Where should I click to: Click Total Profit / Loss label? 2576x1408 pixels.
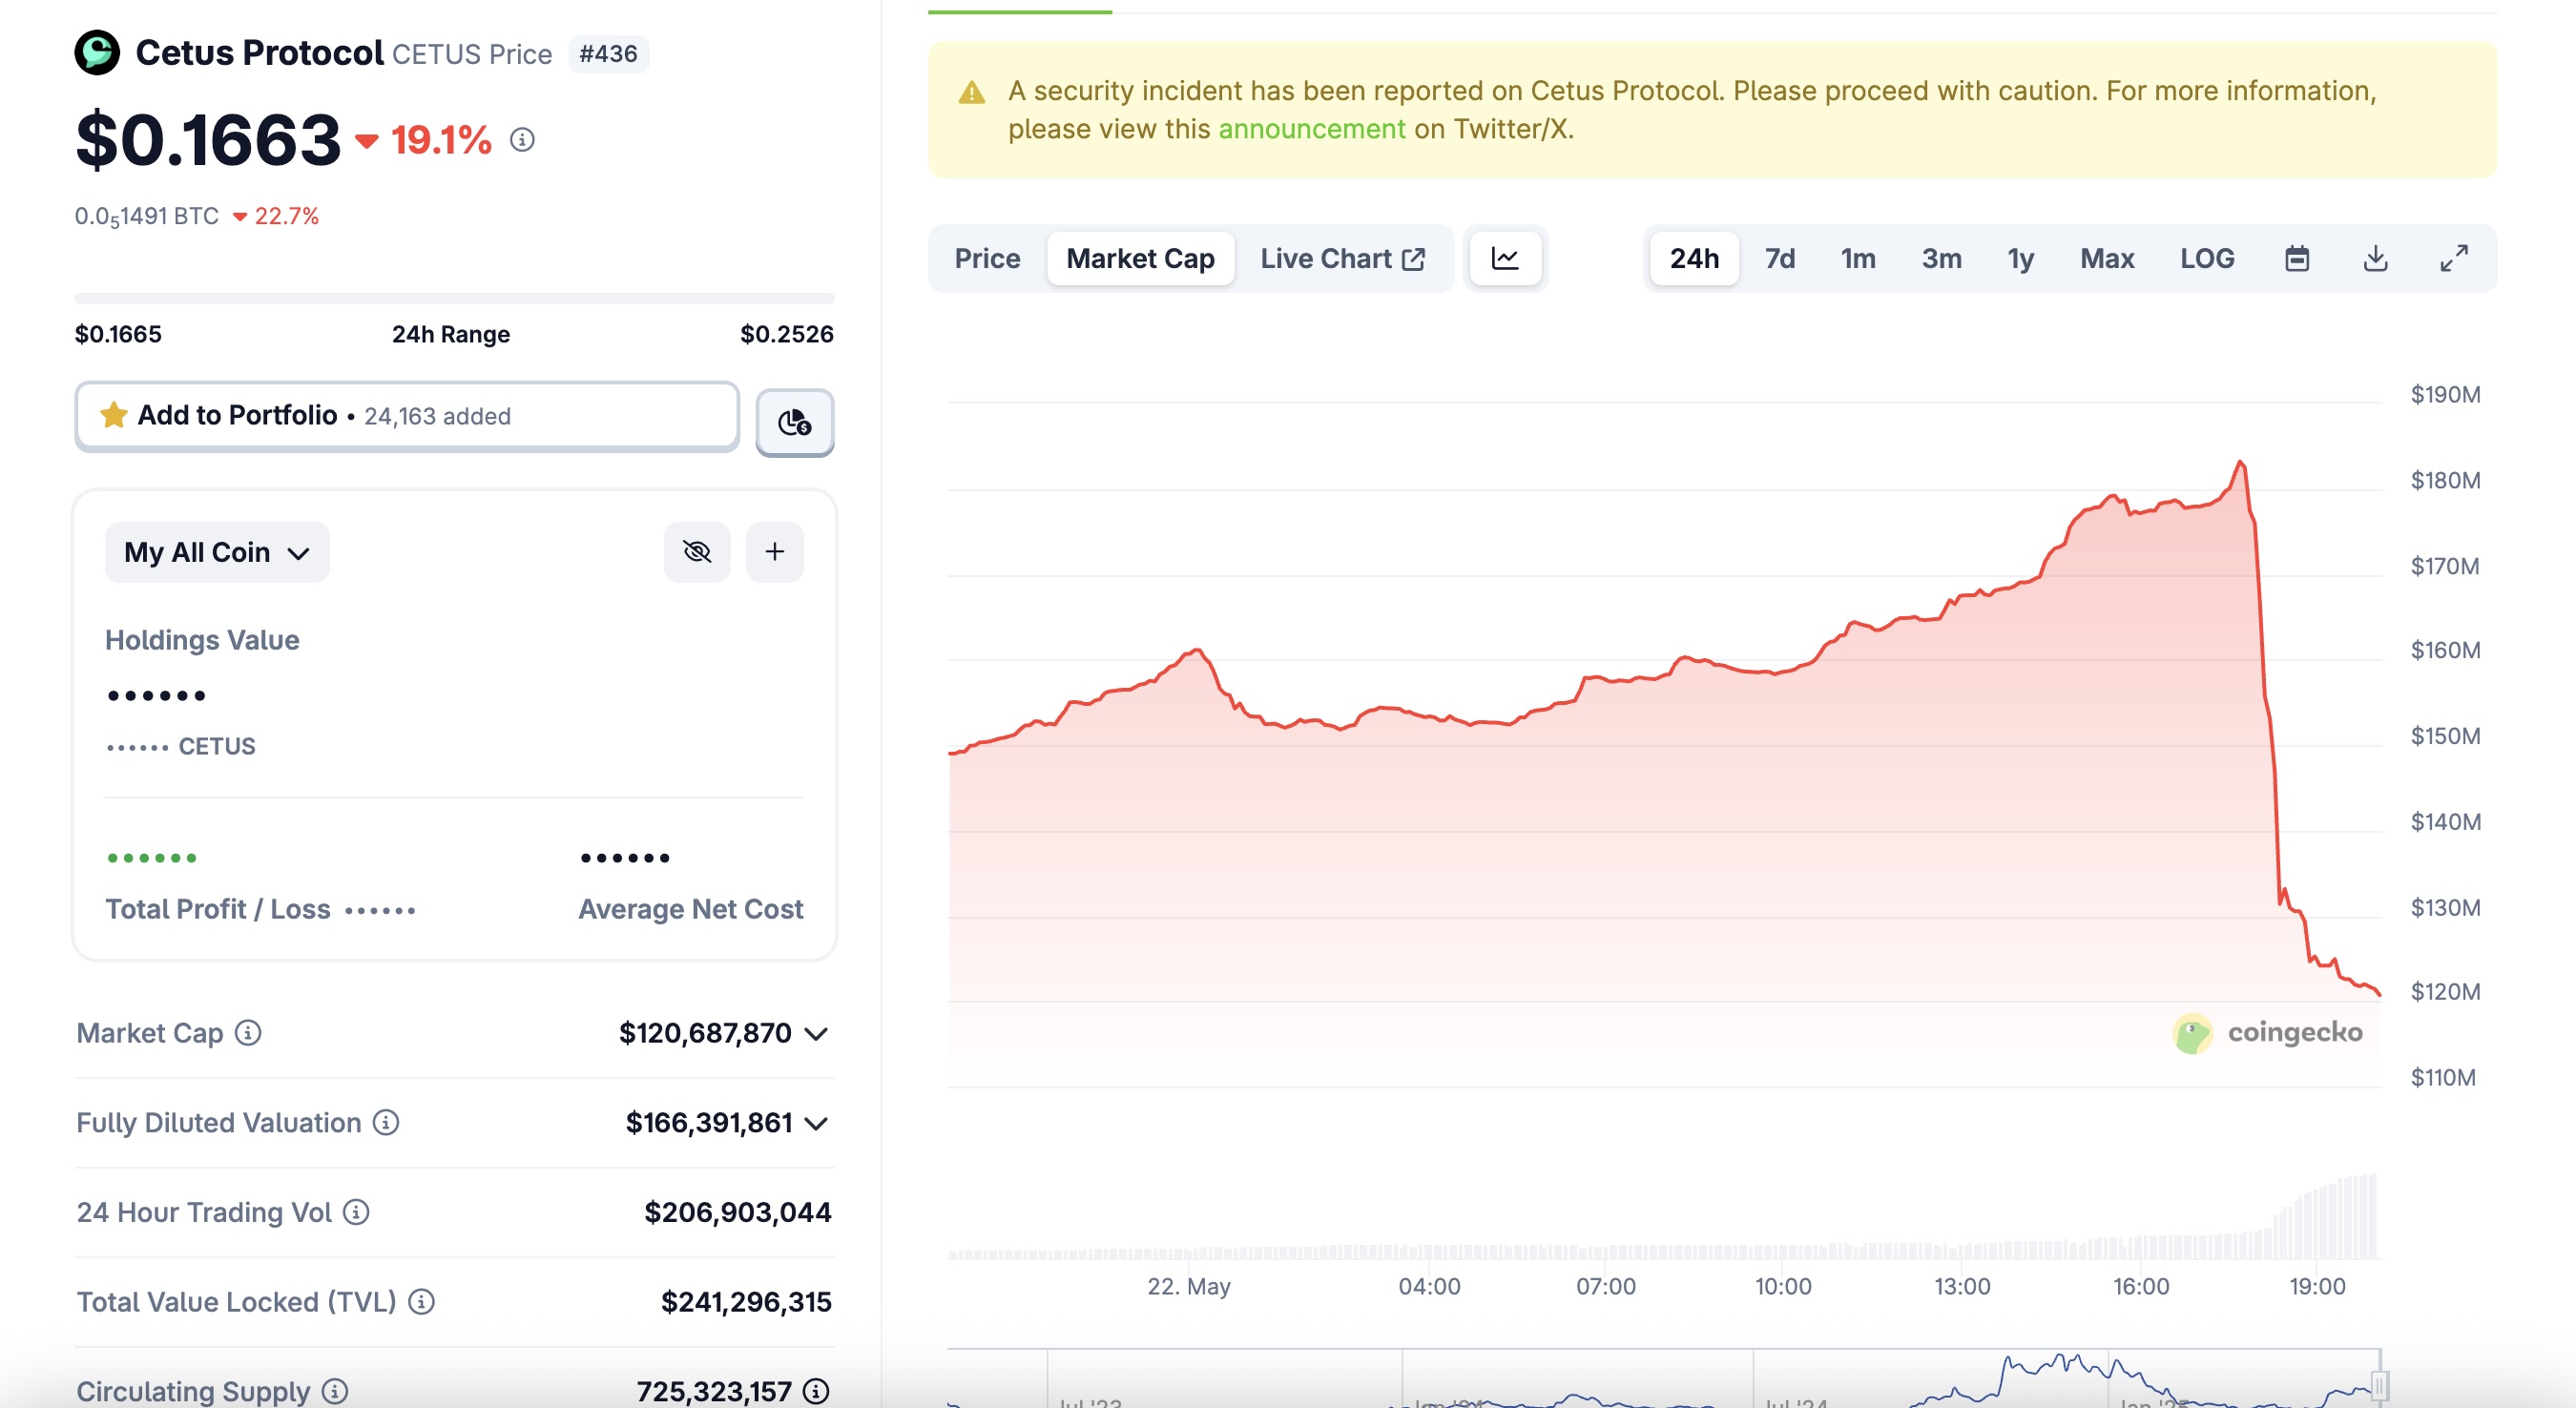click(218, 909)
